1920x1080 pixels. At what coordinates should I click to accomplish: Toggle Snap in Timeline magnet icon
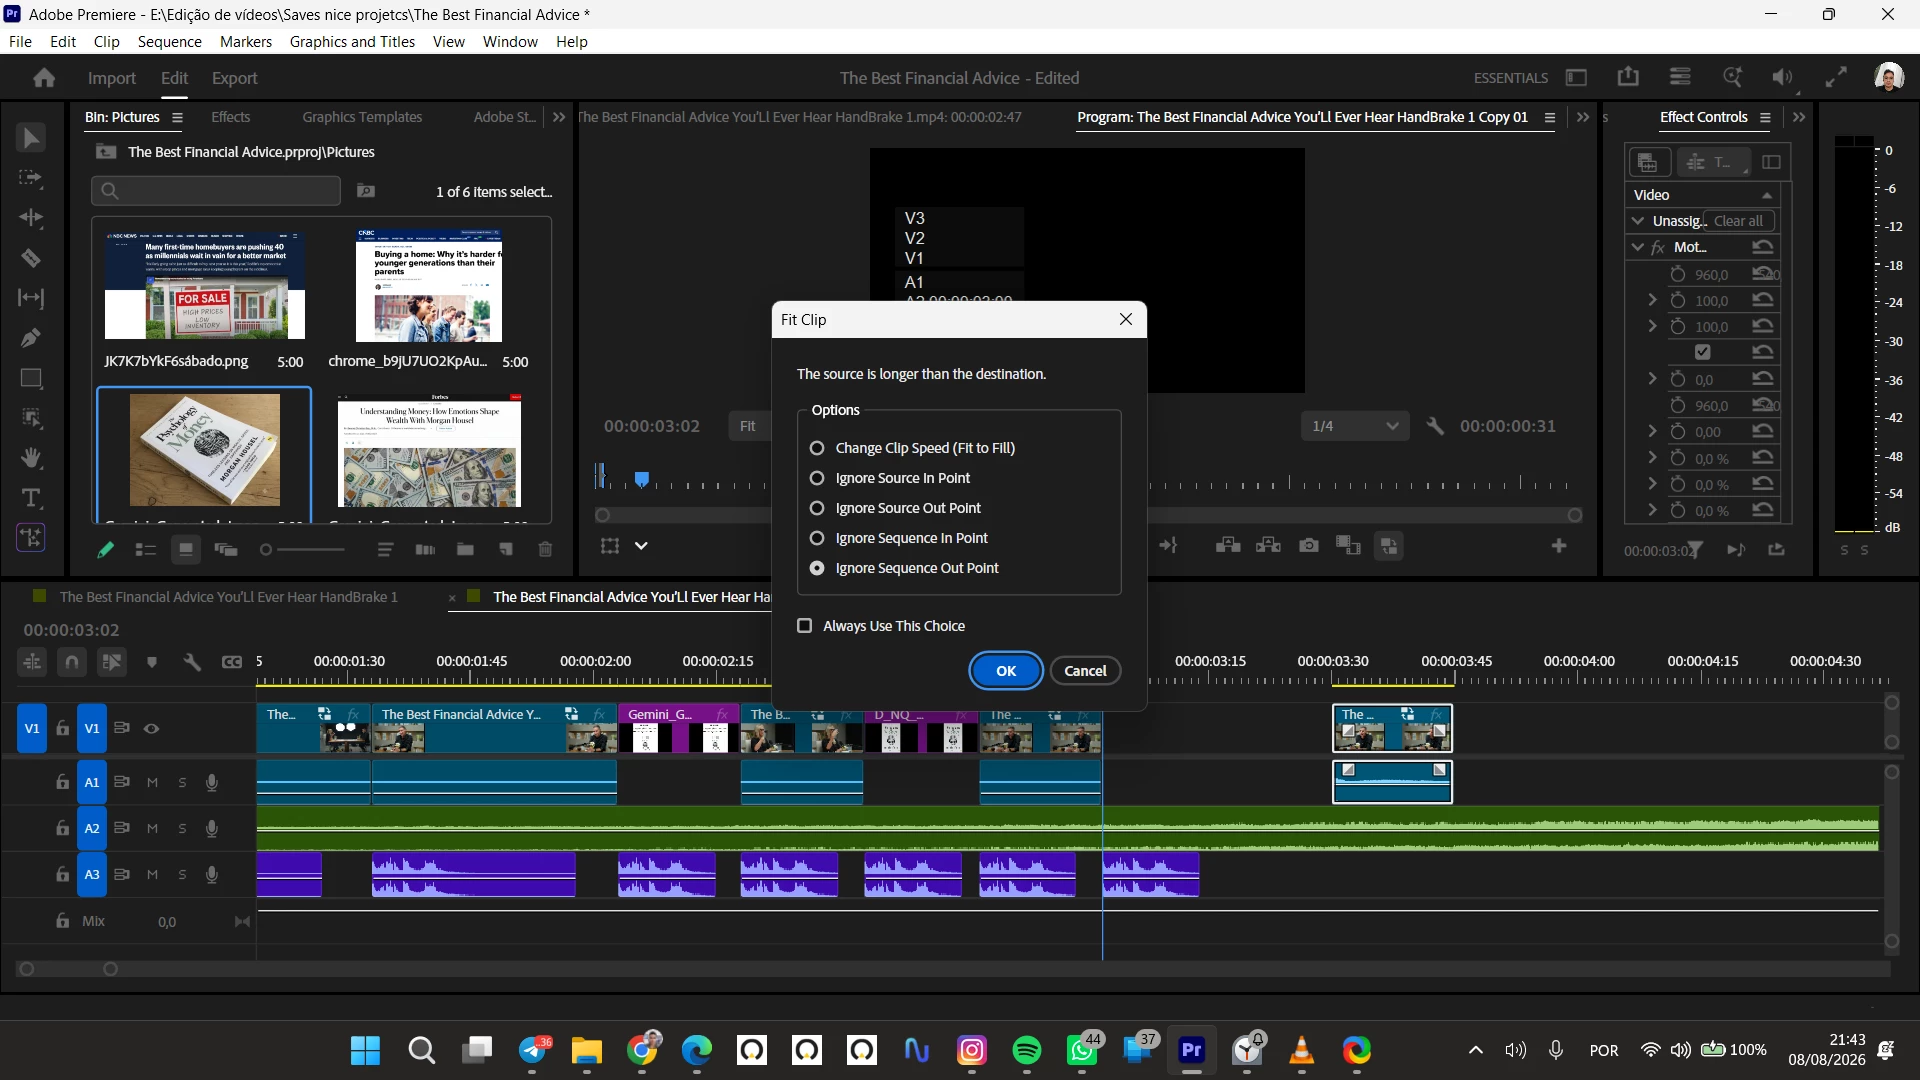point(72,662)
